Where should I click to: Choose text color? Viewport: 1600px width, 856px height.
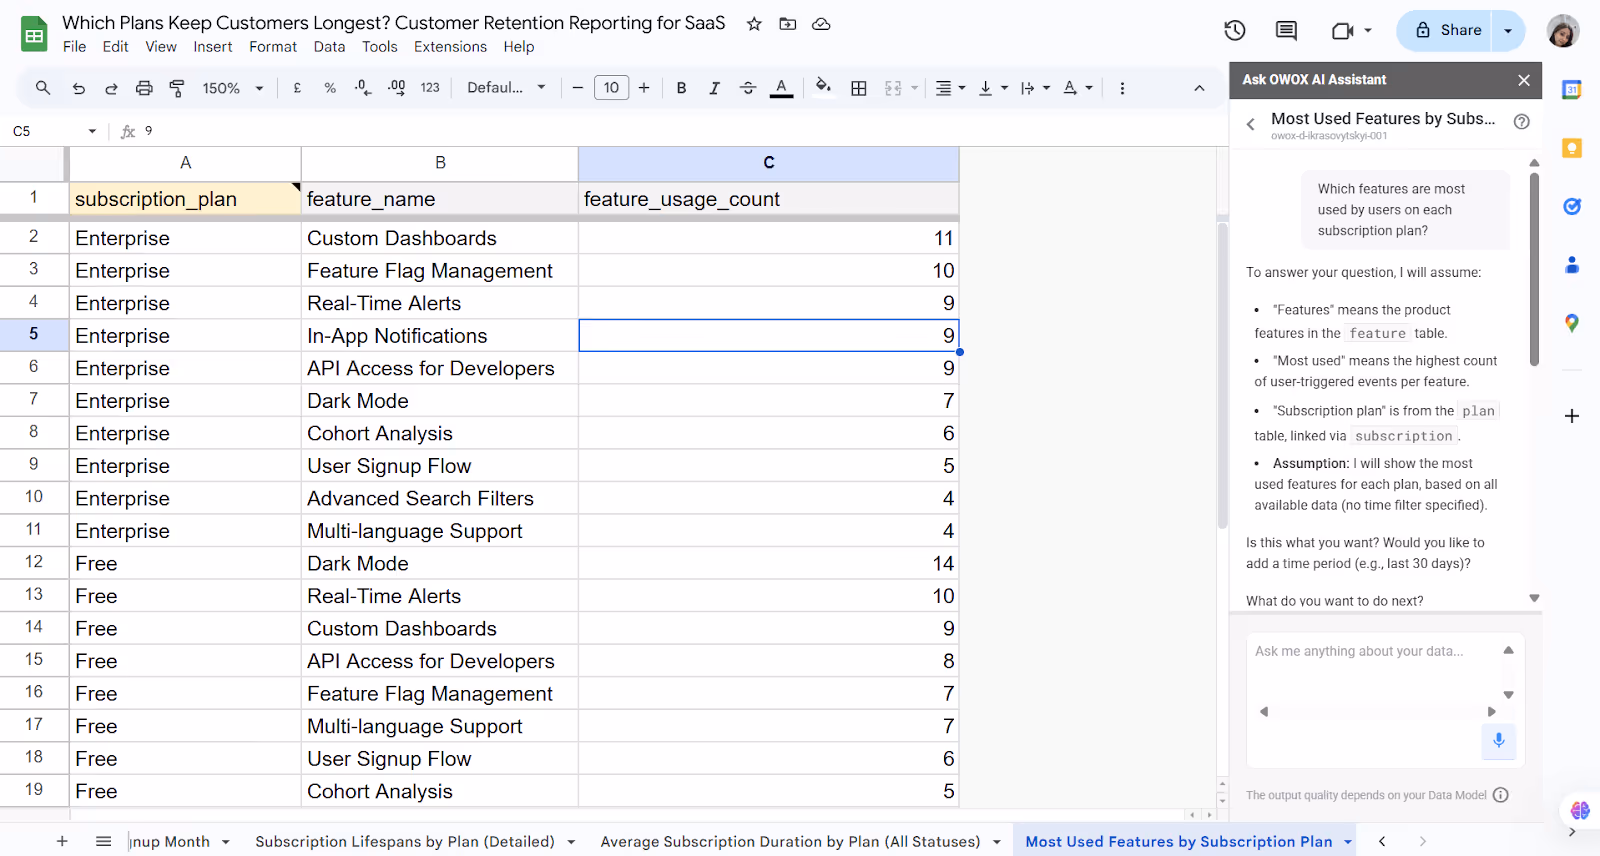pos(781,88)
